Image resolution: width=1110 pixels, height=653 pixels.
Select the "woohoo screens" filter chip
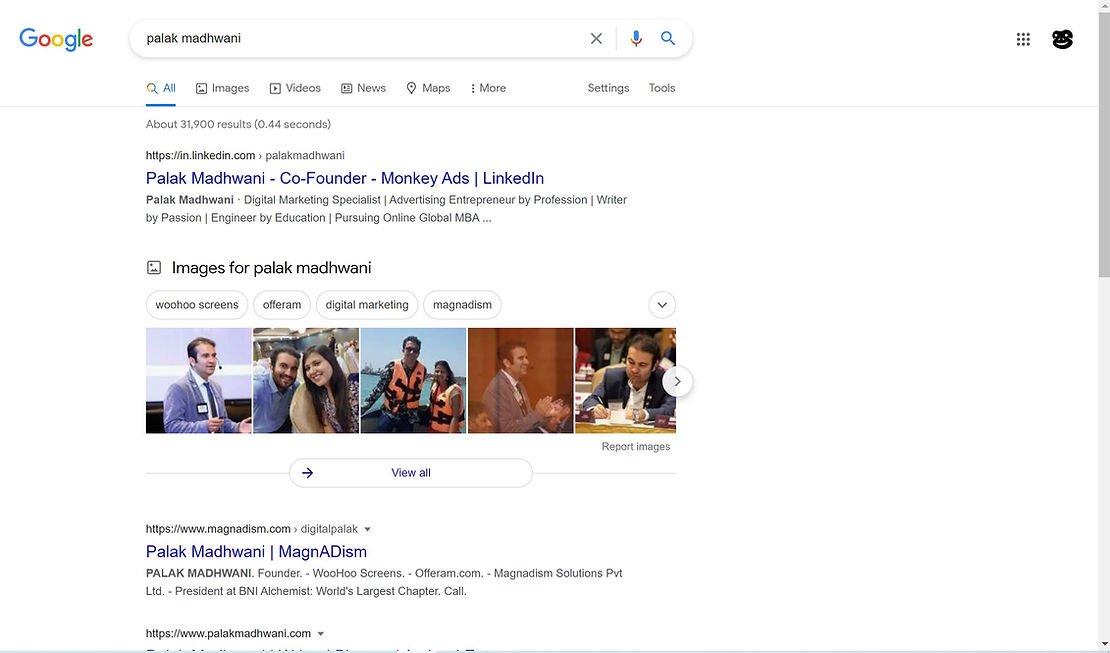(x=197, y=305)
